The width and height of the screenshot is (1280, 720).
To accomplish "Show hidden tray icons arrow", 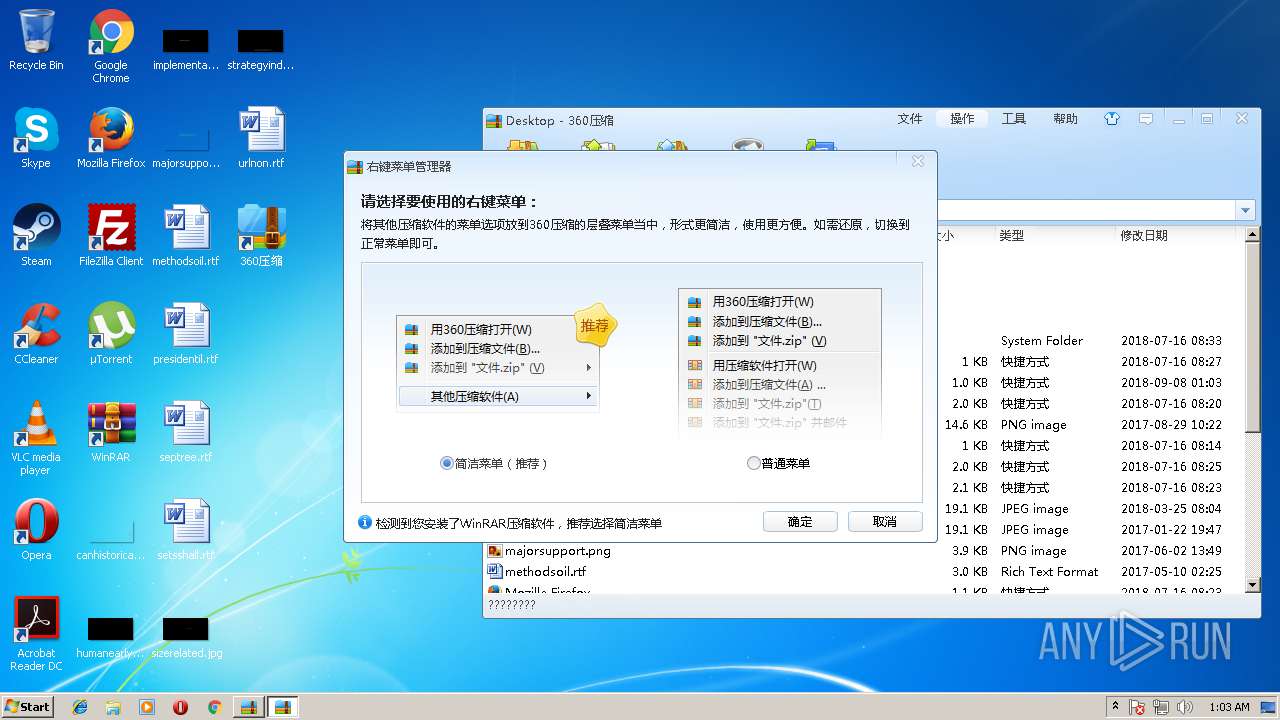I will [1115, 707].
